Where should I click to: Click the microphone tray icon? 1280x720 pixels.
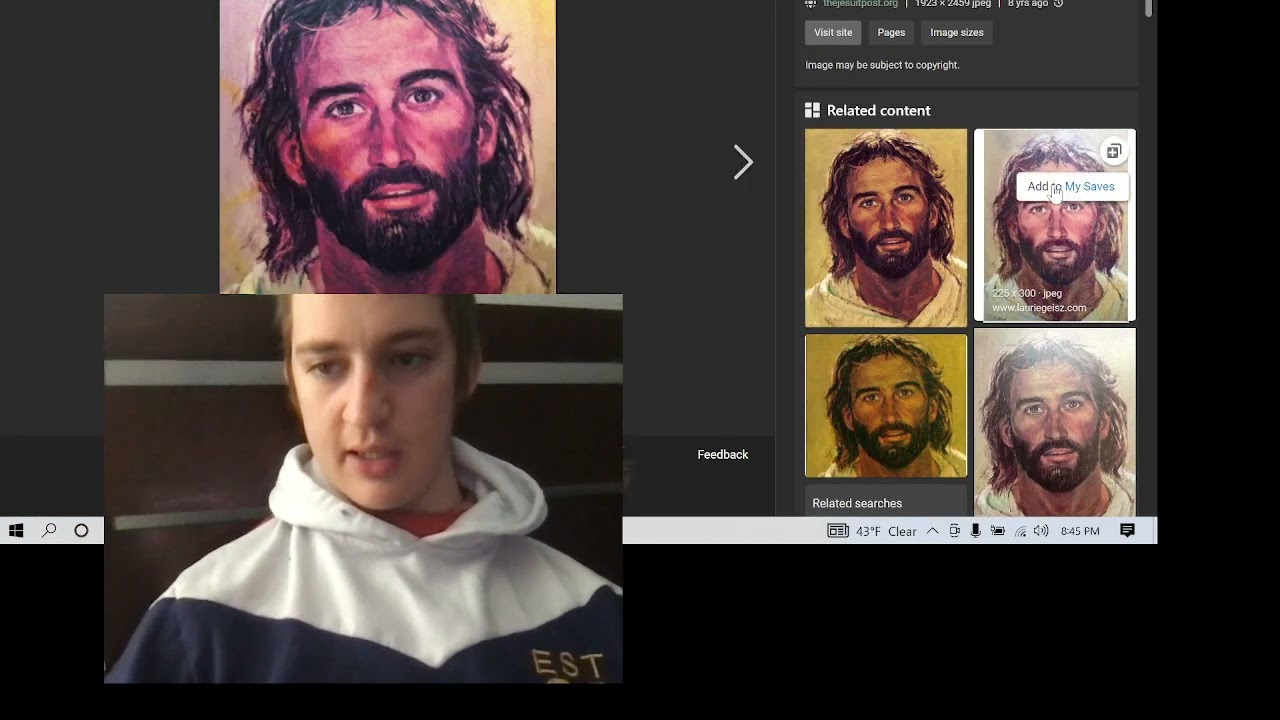975,531
